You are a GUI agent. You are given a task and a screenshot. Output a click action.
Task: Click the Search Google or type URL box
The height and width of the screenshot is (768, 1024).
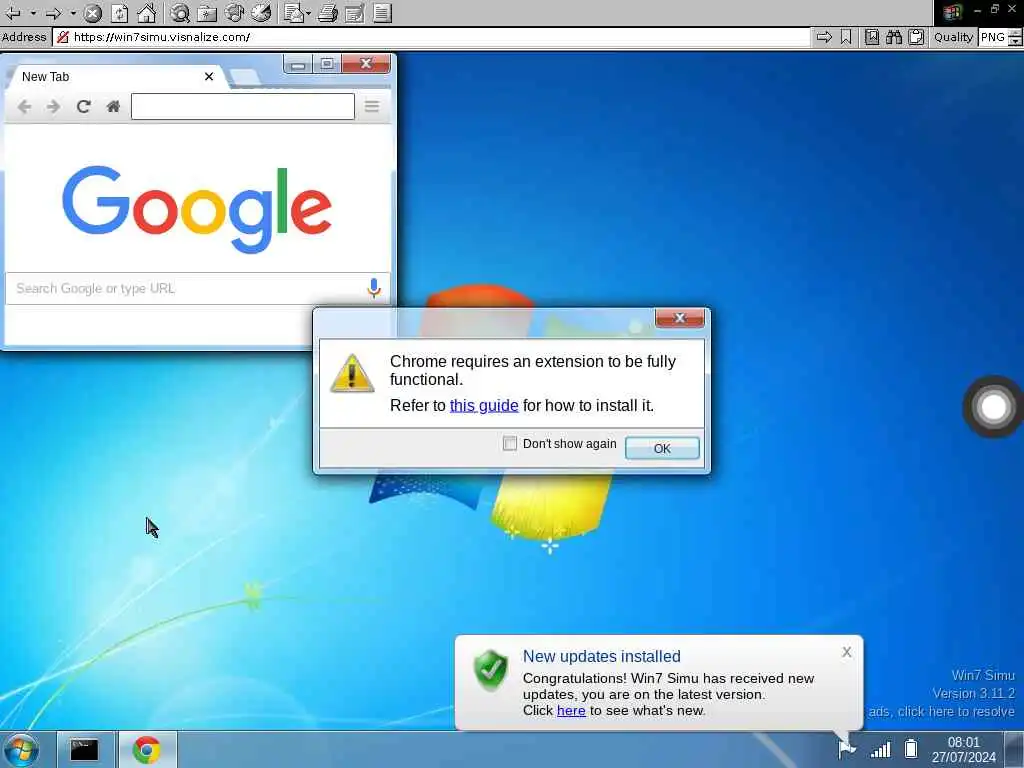(x=197, y=289)
